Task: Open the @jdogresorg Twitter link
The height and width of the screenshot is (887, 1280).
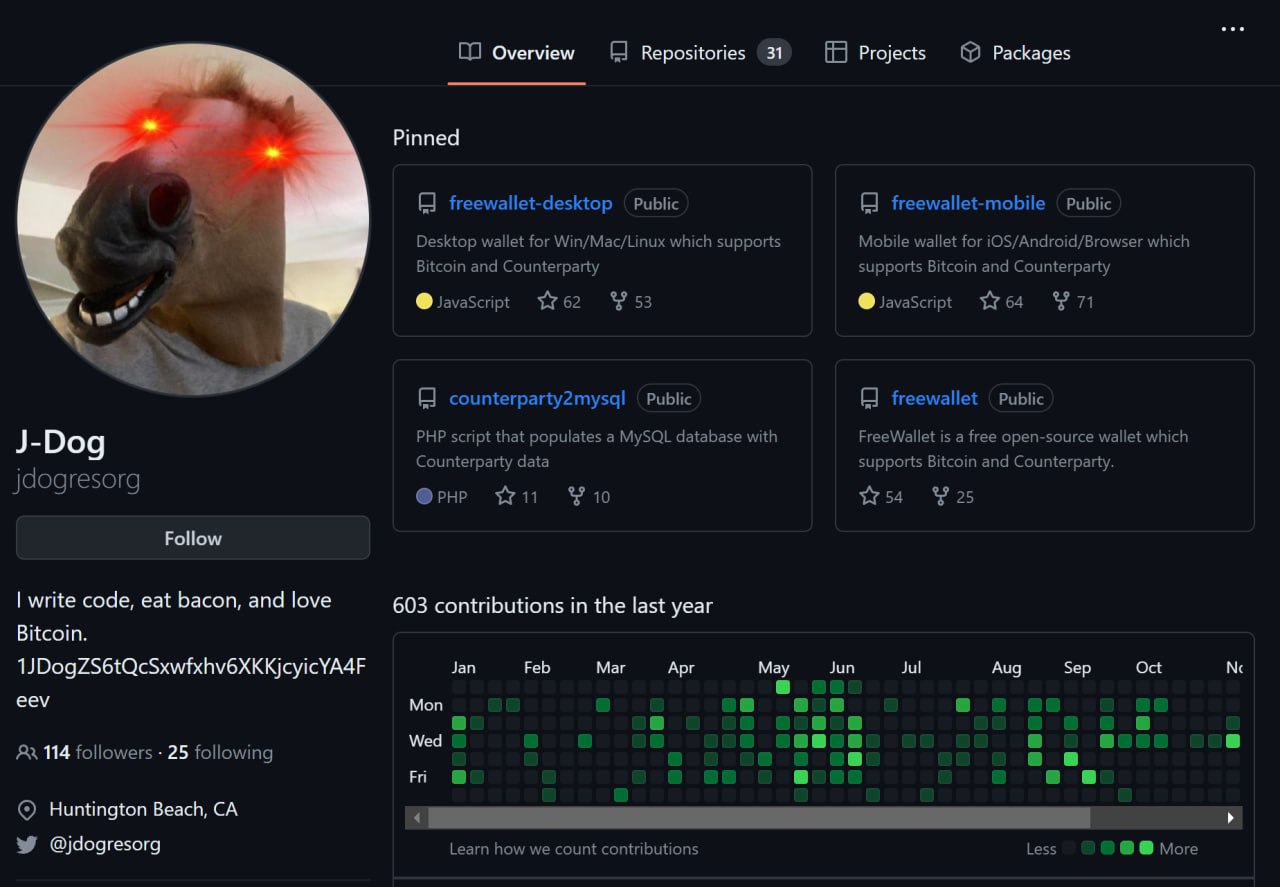Action: pyautogui.click(x=105, y=844)
